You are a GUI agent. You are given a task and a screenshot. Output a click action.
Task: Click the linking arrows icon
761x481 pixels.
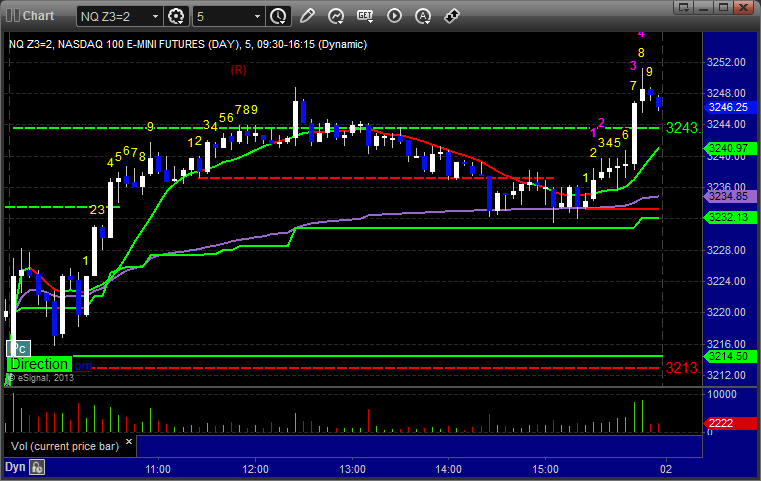[x=452, y=16]
